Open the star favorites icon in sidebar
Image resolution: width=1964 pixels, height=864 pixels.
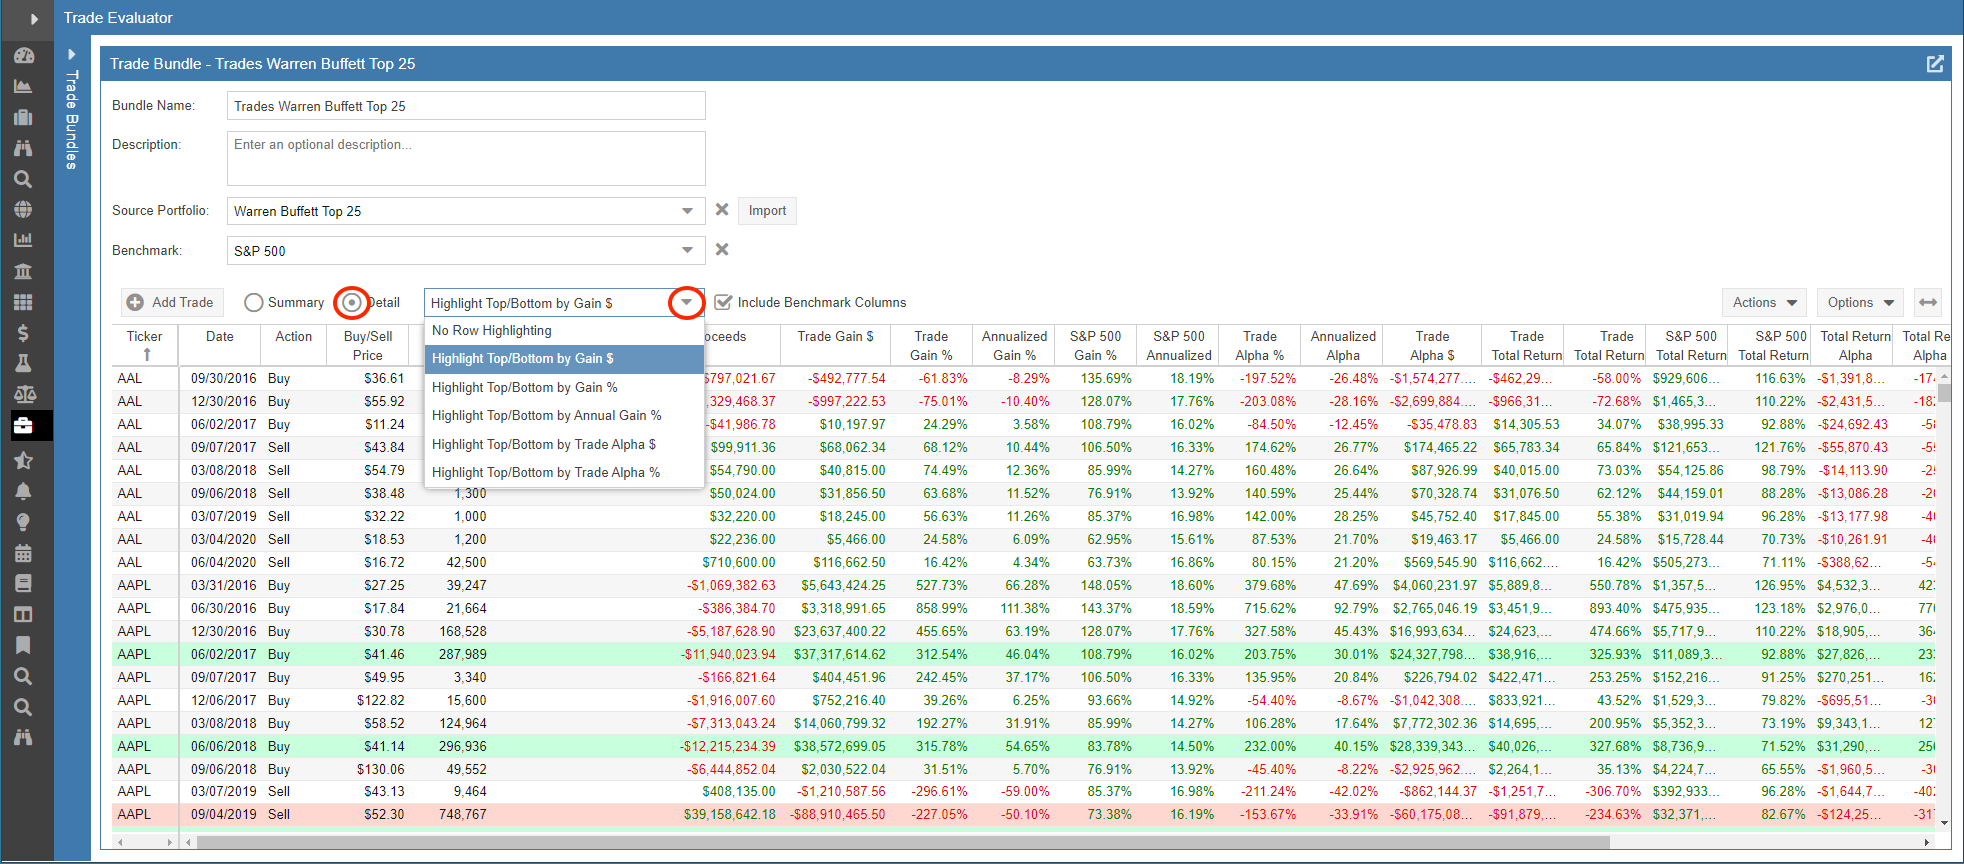click(x=24, y=460)
